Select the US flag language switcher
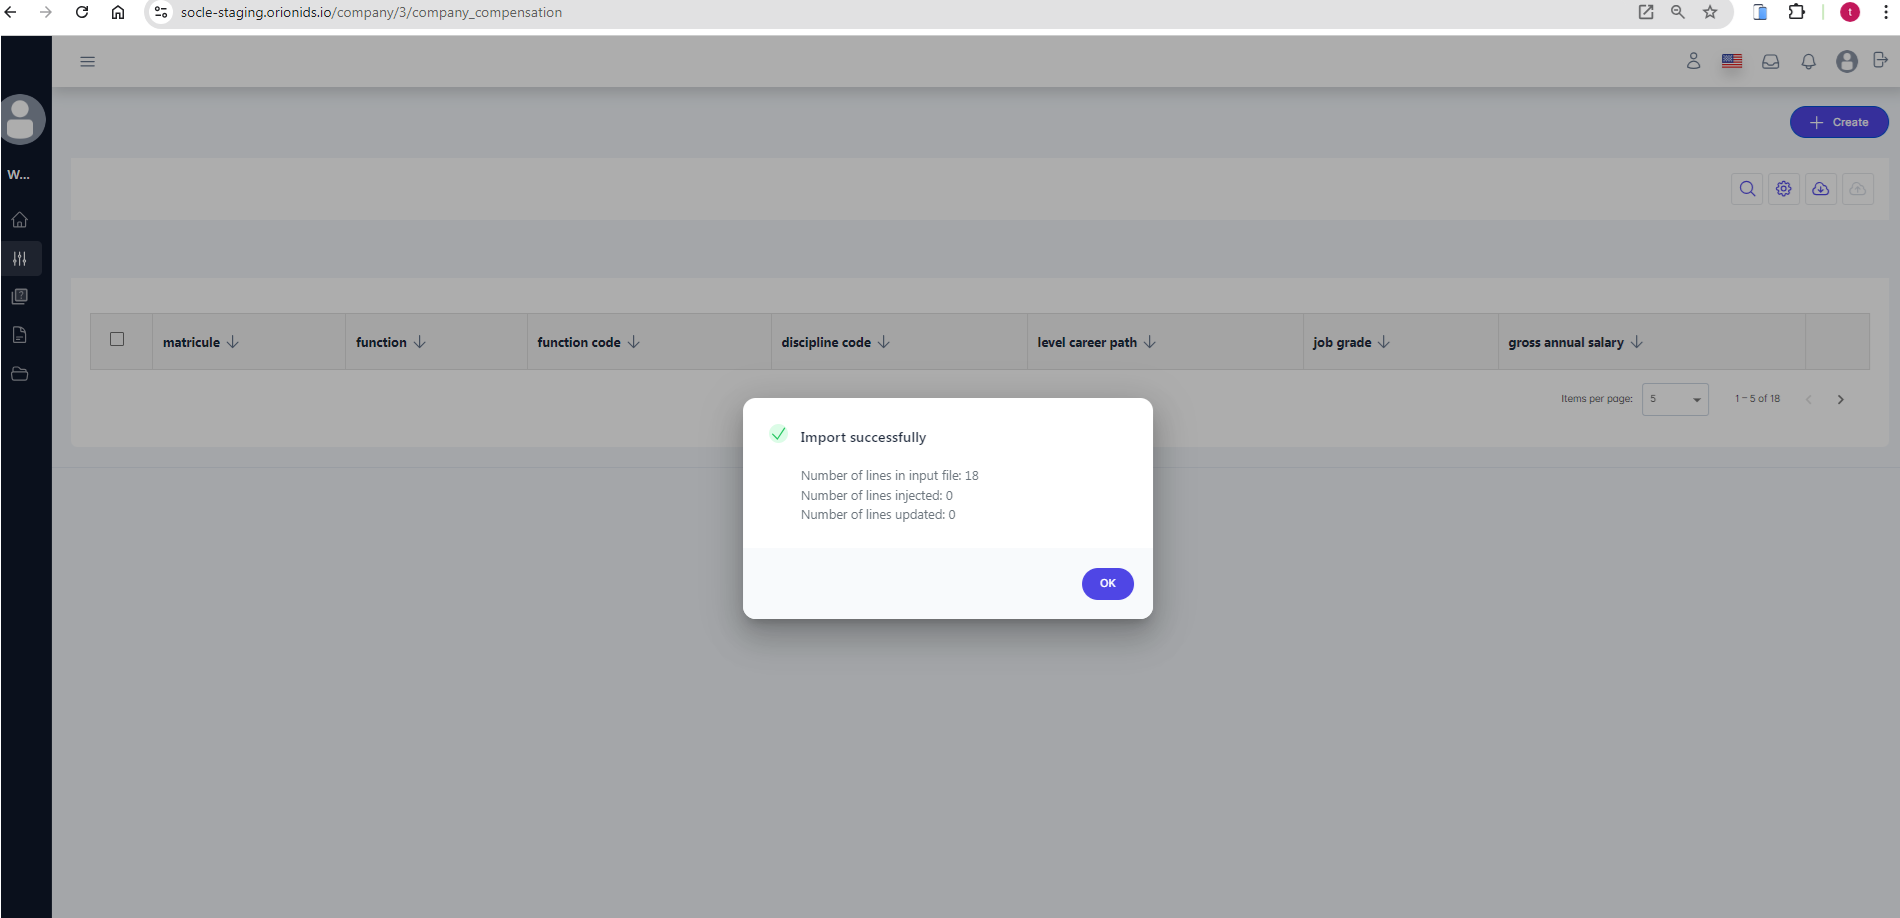 (x=1732, y=62)
